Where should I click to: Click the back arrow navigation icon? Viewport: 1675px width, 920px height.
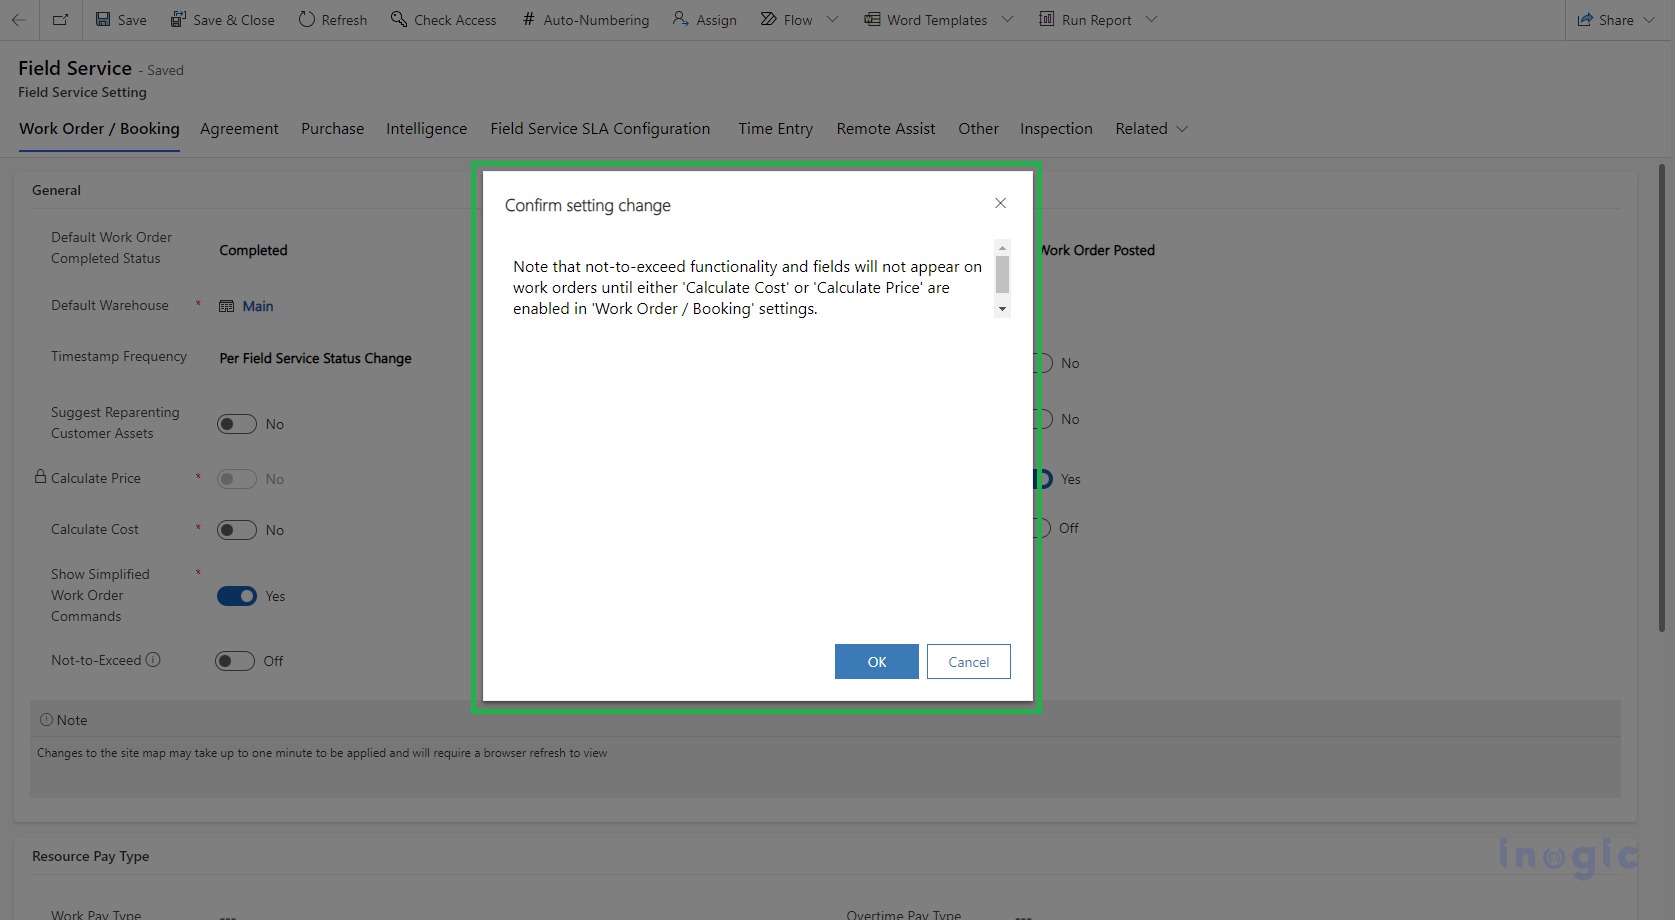click(19, 19)
